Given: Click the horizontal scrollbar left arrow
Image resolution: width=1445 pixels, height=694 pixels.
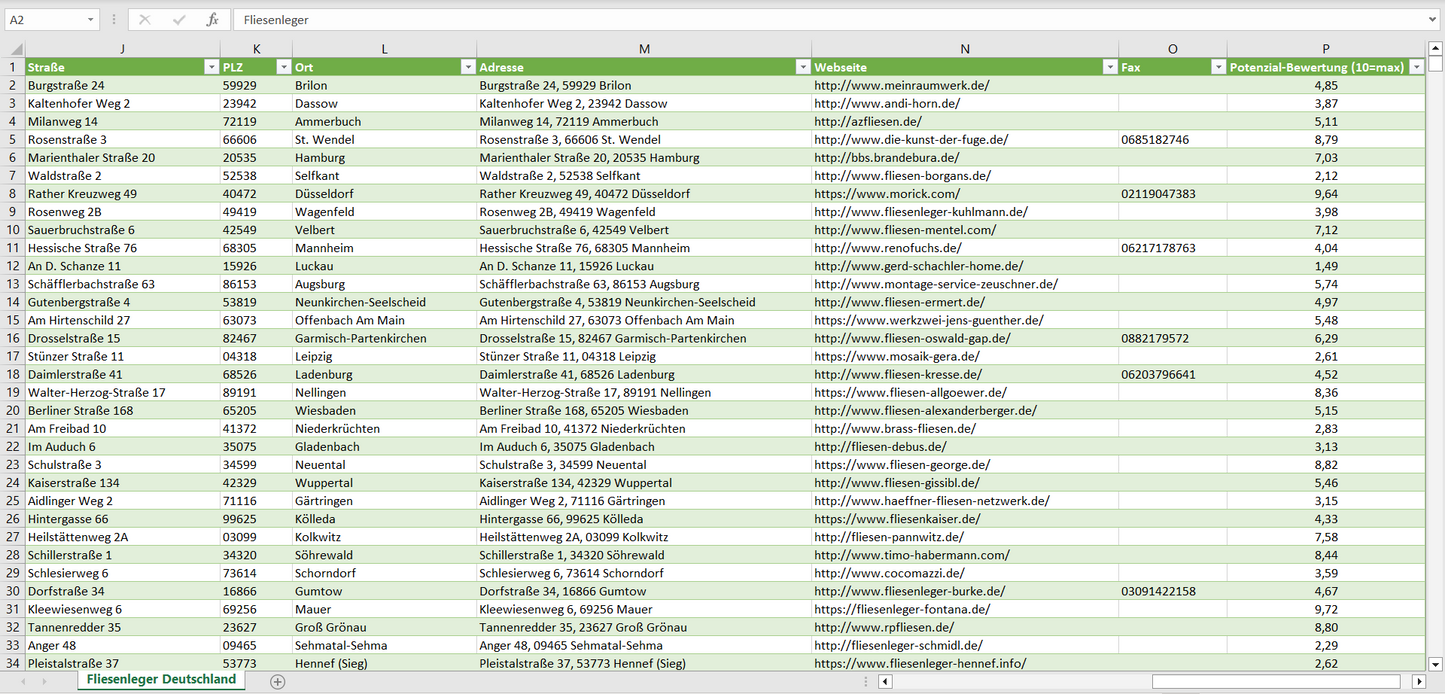Looking at the screenshot, I should point(885,681).
